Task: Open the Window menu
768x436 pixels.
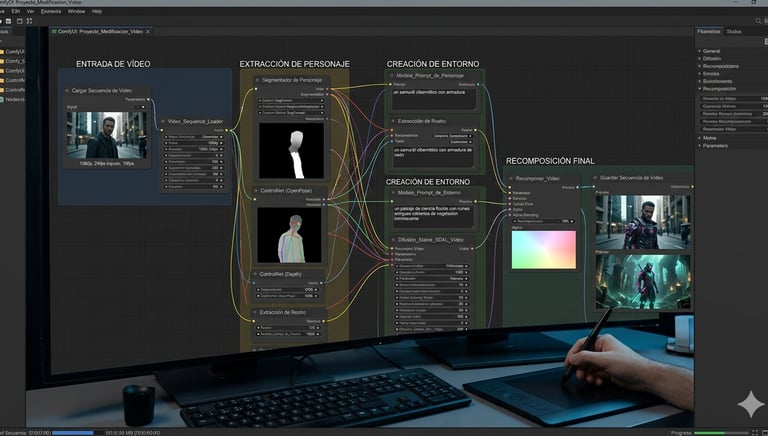Action: pyautogui.click(x=76, y=11)
